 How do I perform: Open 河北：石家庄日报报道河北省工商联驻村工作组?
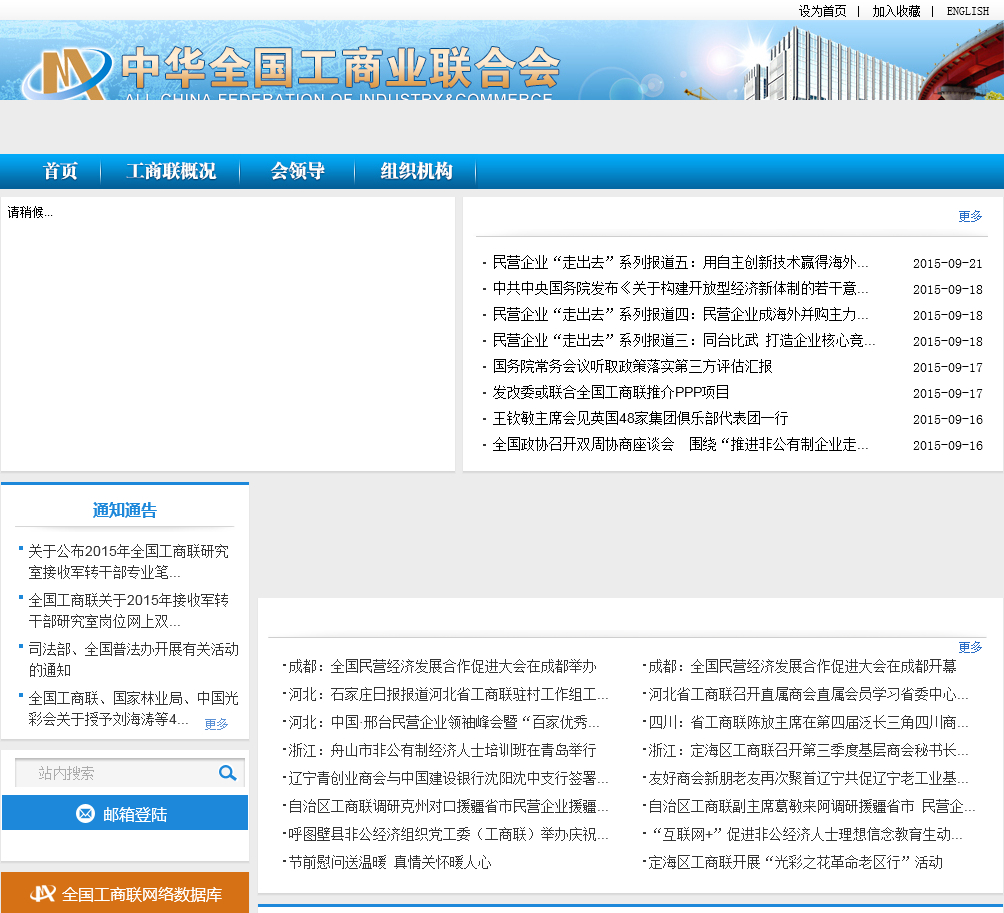tap(448, 694)
